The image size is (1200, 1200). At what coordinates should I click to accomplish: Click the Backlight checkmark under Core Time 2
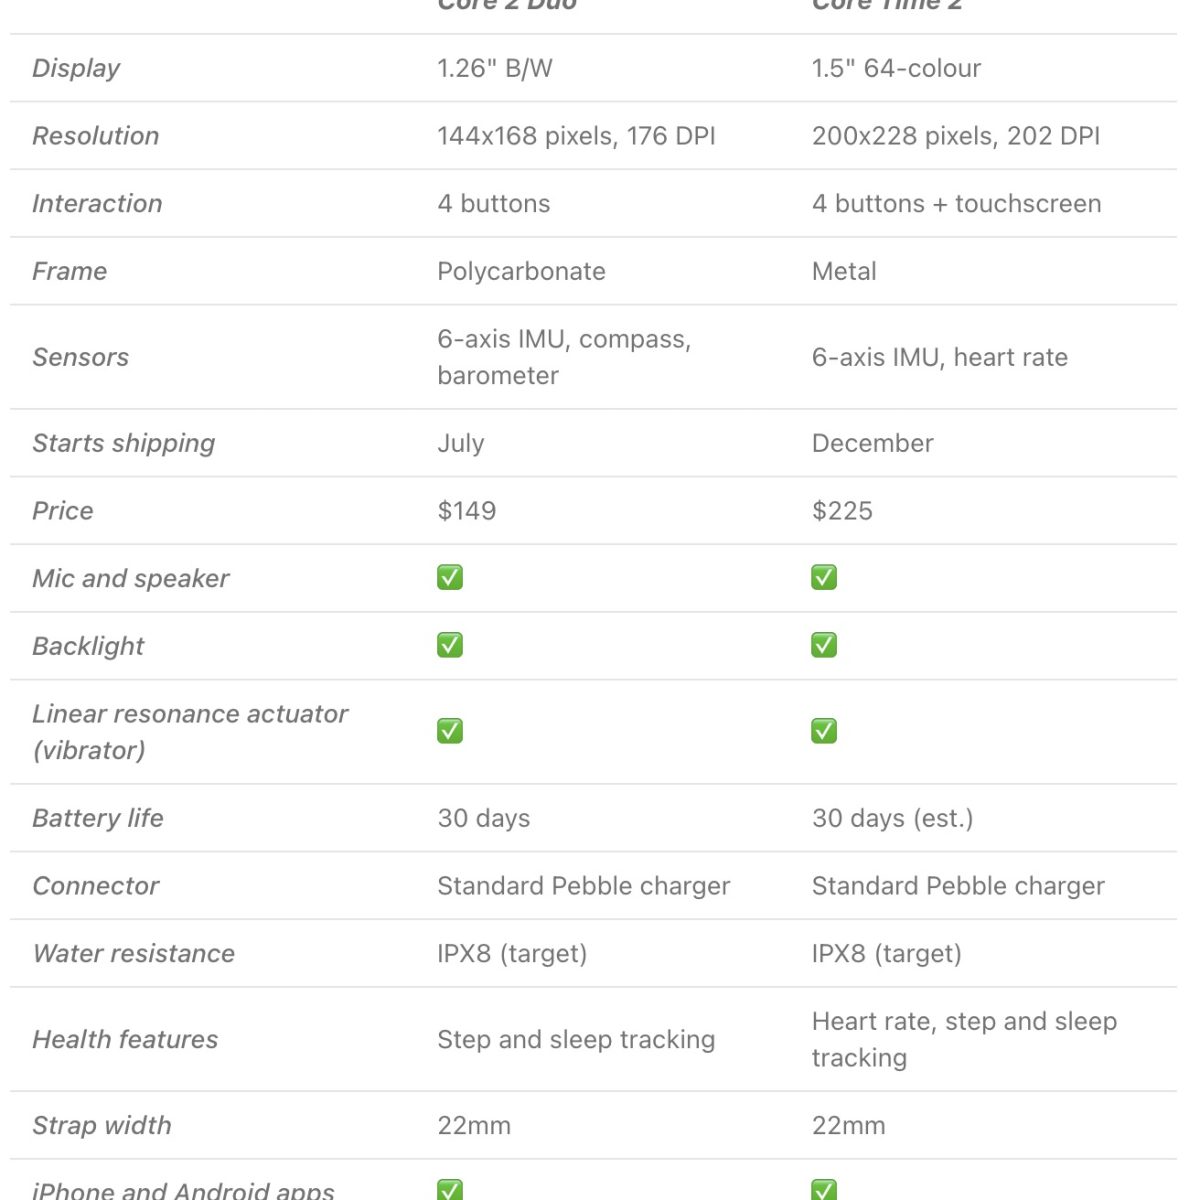824,646
